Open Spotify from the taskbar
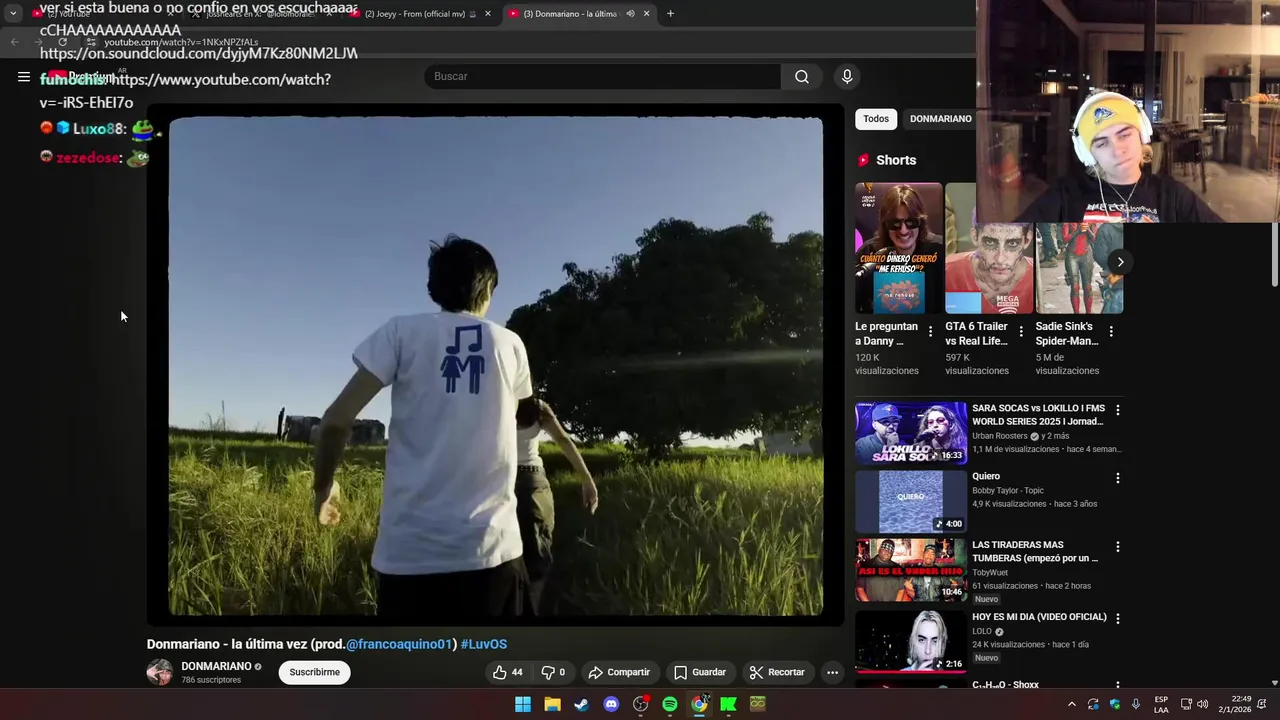Viewport: 1280px width, 720px height. tap(670, 704)
